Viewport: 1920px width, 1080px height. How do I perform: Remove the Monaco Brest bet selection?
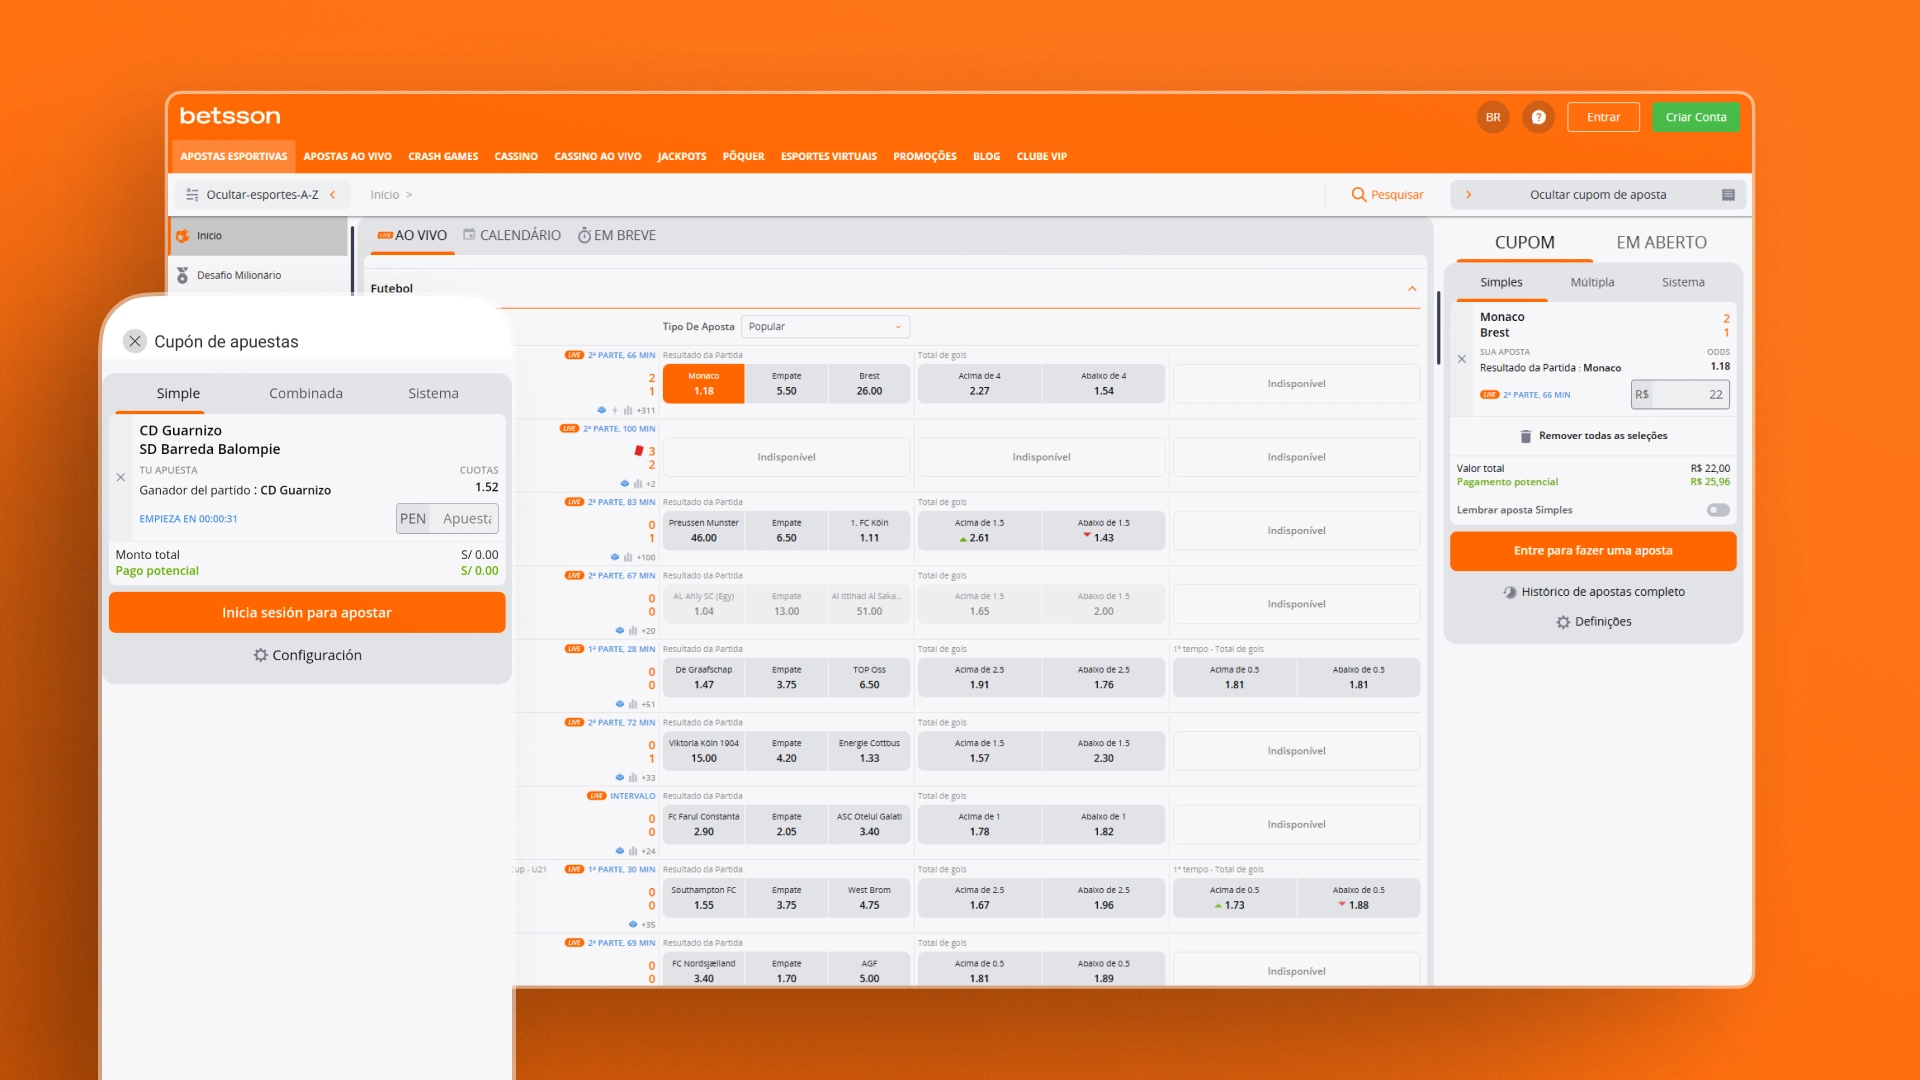tap(1462, 359)
